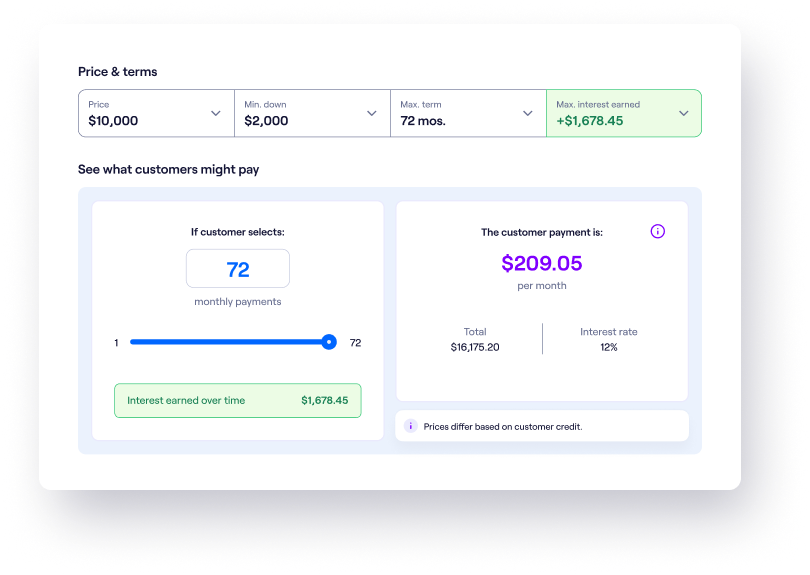Click the $1,678.45 value in green banner
The width and height of the screenshot is (810, 575).
point(324,400)
